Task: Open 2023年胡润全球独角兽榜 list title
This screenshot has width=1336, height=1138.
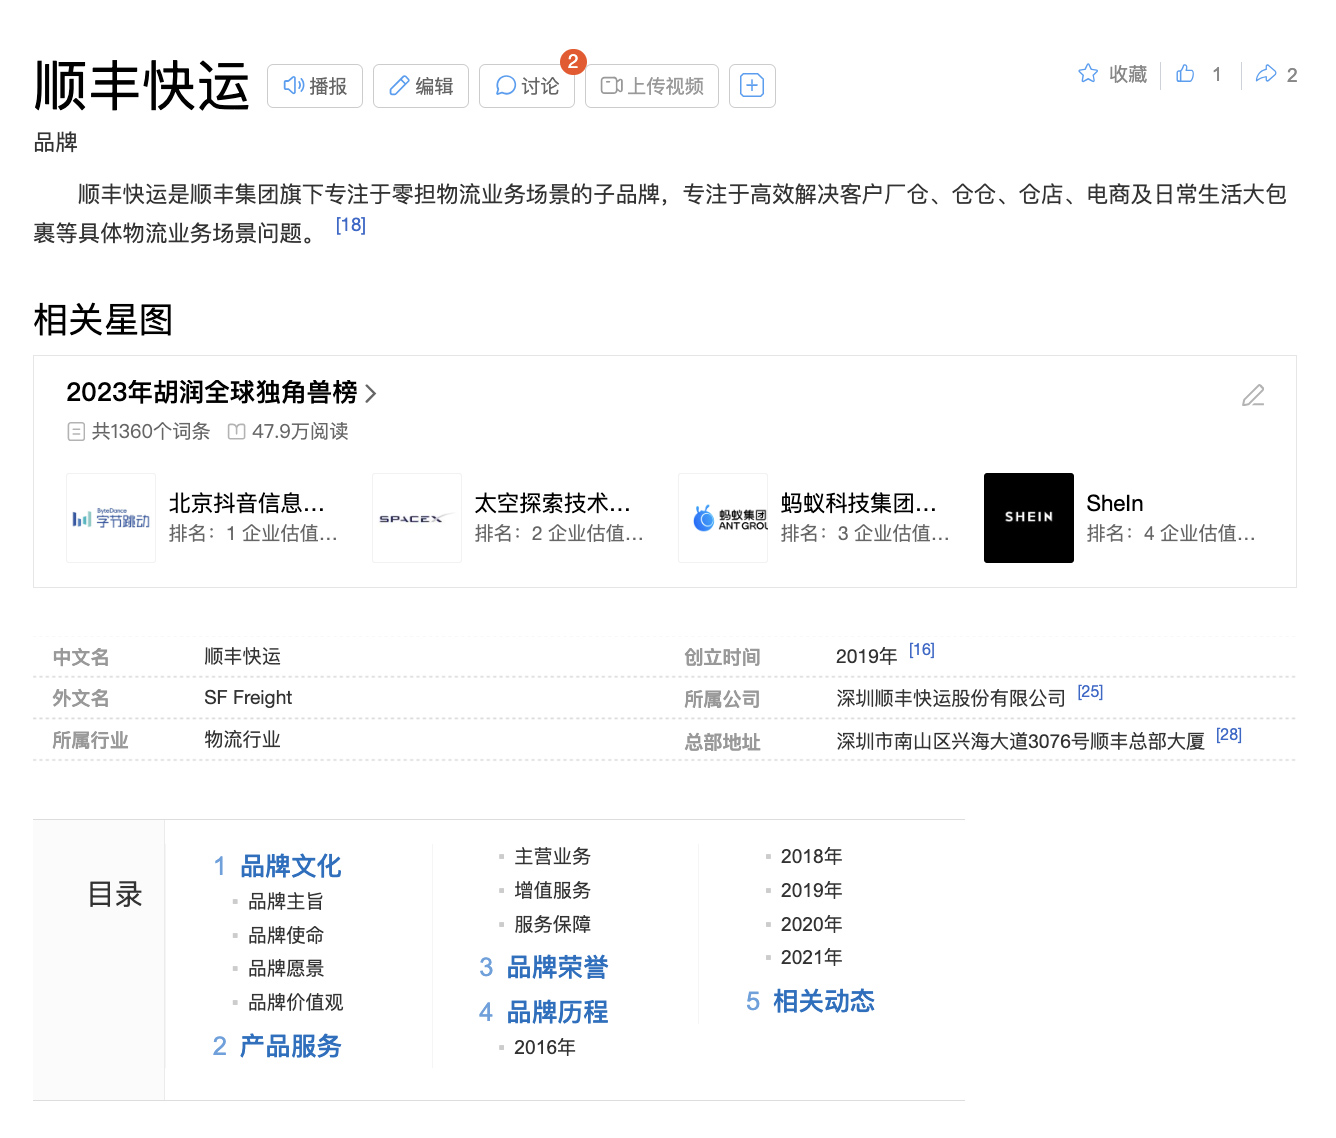Action: click(212, 392)
